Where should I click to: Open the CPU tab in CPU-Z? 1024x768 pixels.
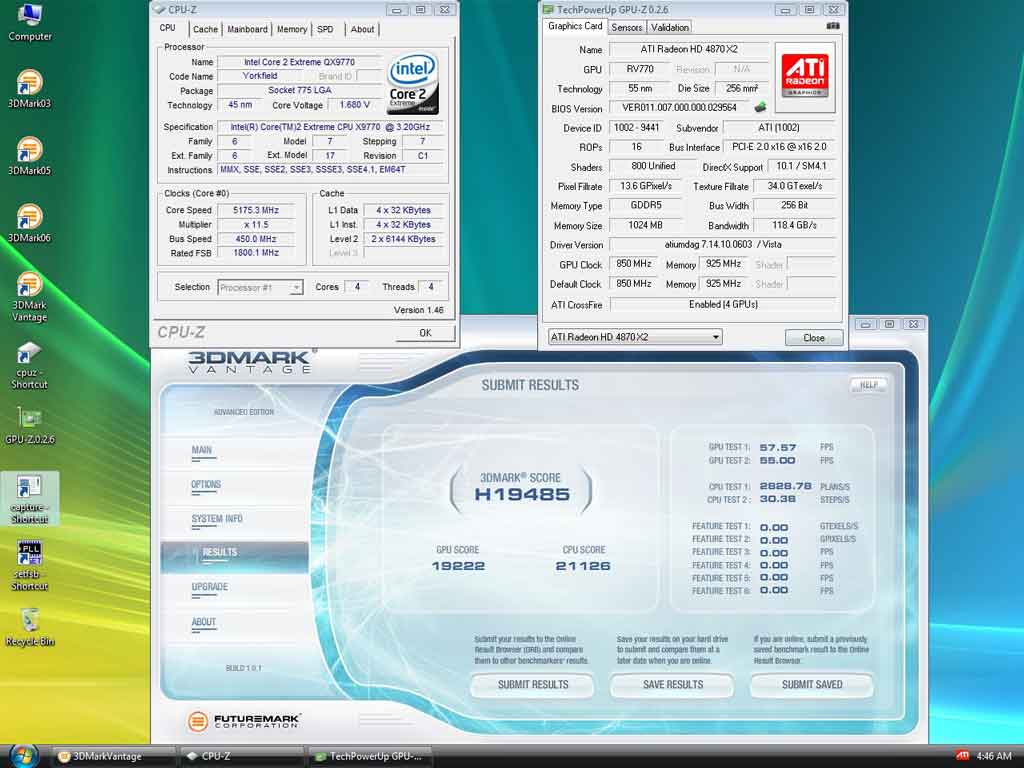[x=168, y=28]
